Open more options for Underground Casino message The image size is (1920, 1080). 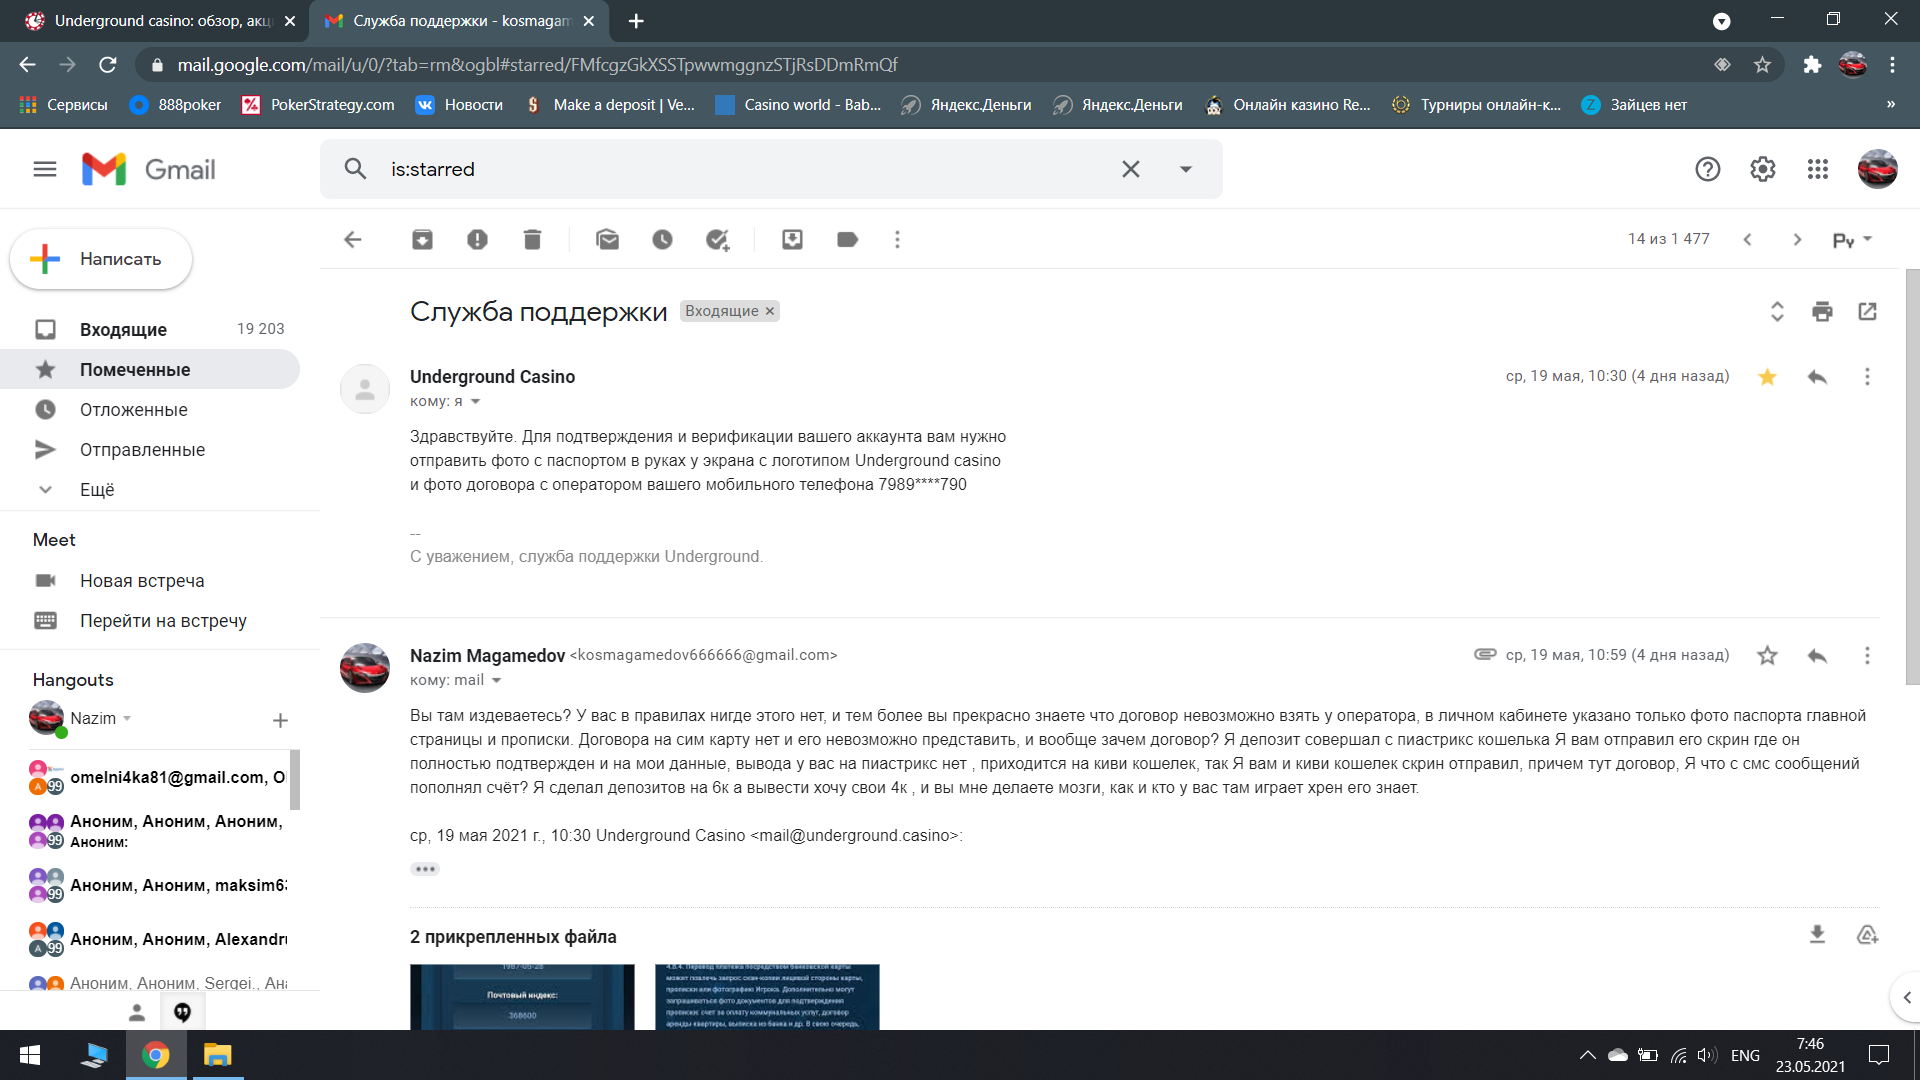coord(1867,376)
